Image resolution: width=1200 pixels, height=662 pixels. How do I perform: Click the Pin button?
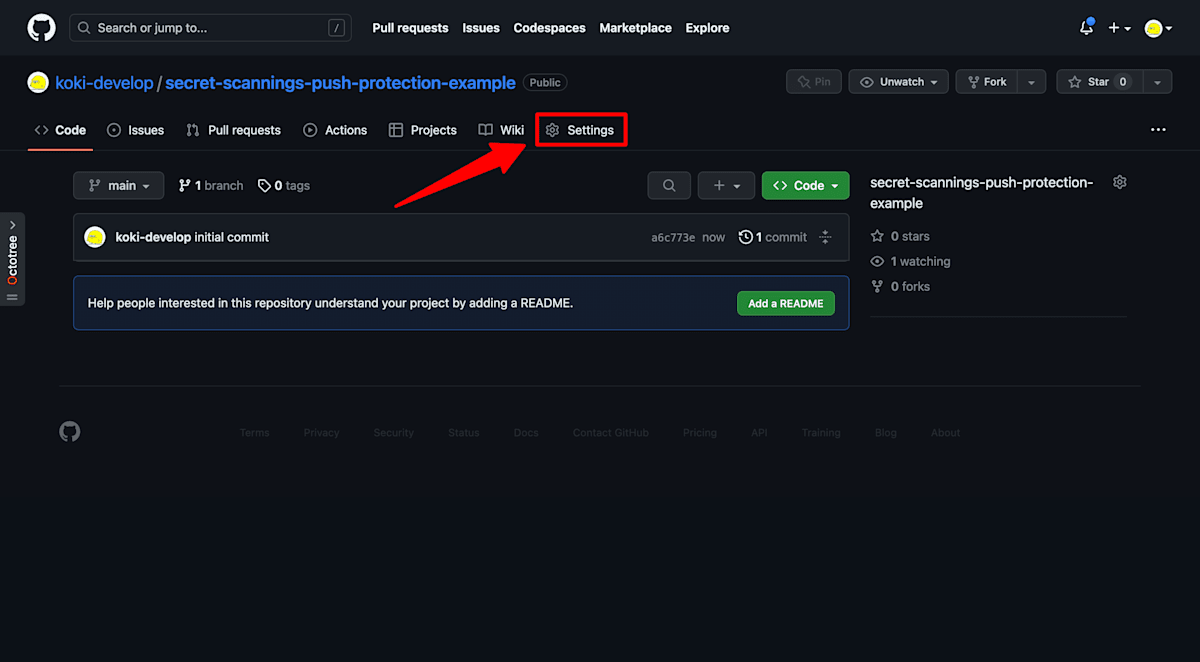coord(814,82)
